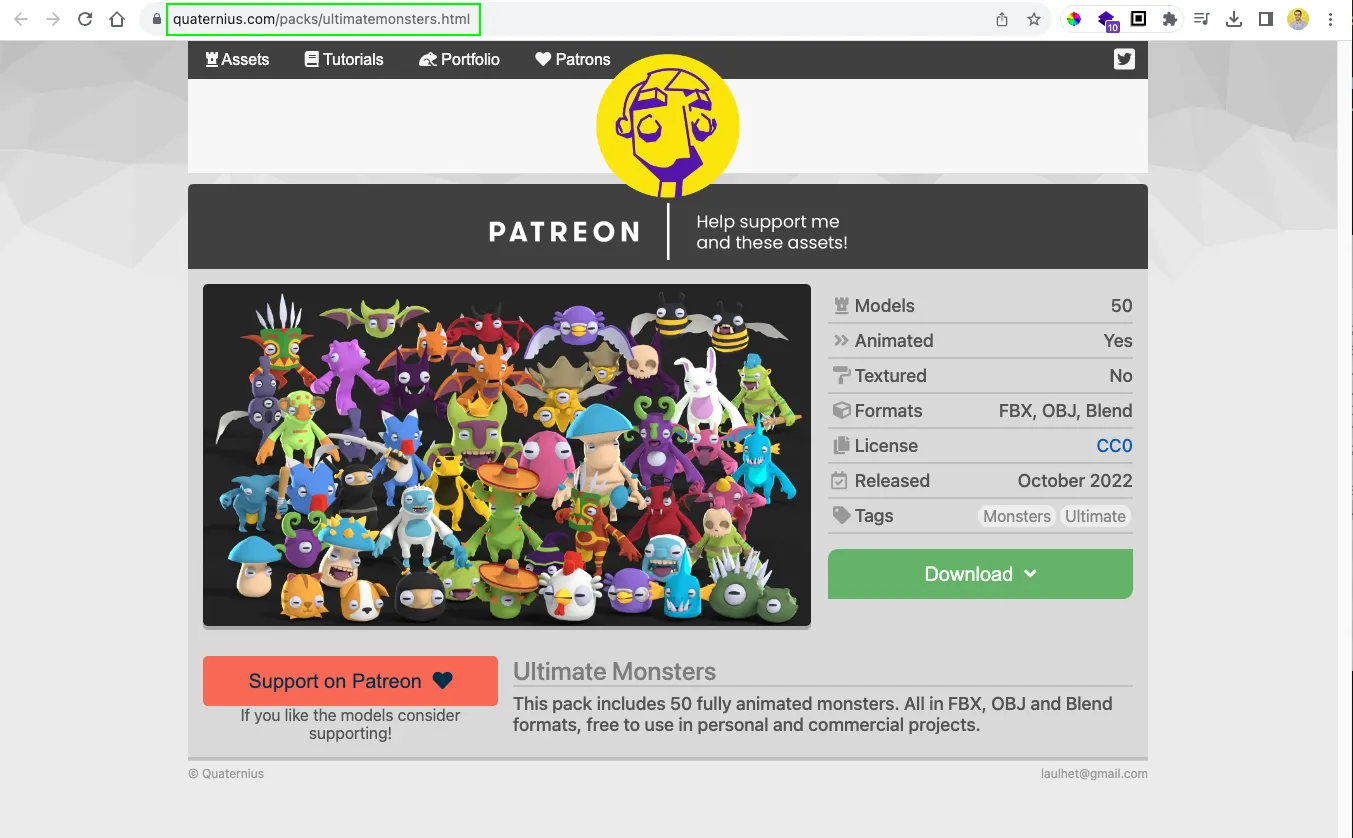Select the quaternius.com URL in address bar

(321, 19)
